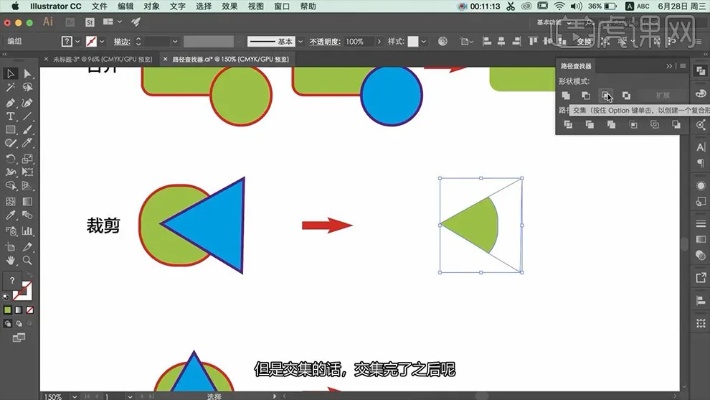710x400 pixels.
Task: Click Outline pathfinder icon
Action: click(655, 125)
